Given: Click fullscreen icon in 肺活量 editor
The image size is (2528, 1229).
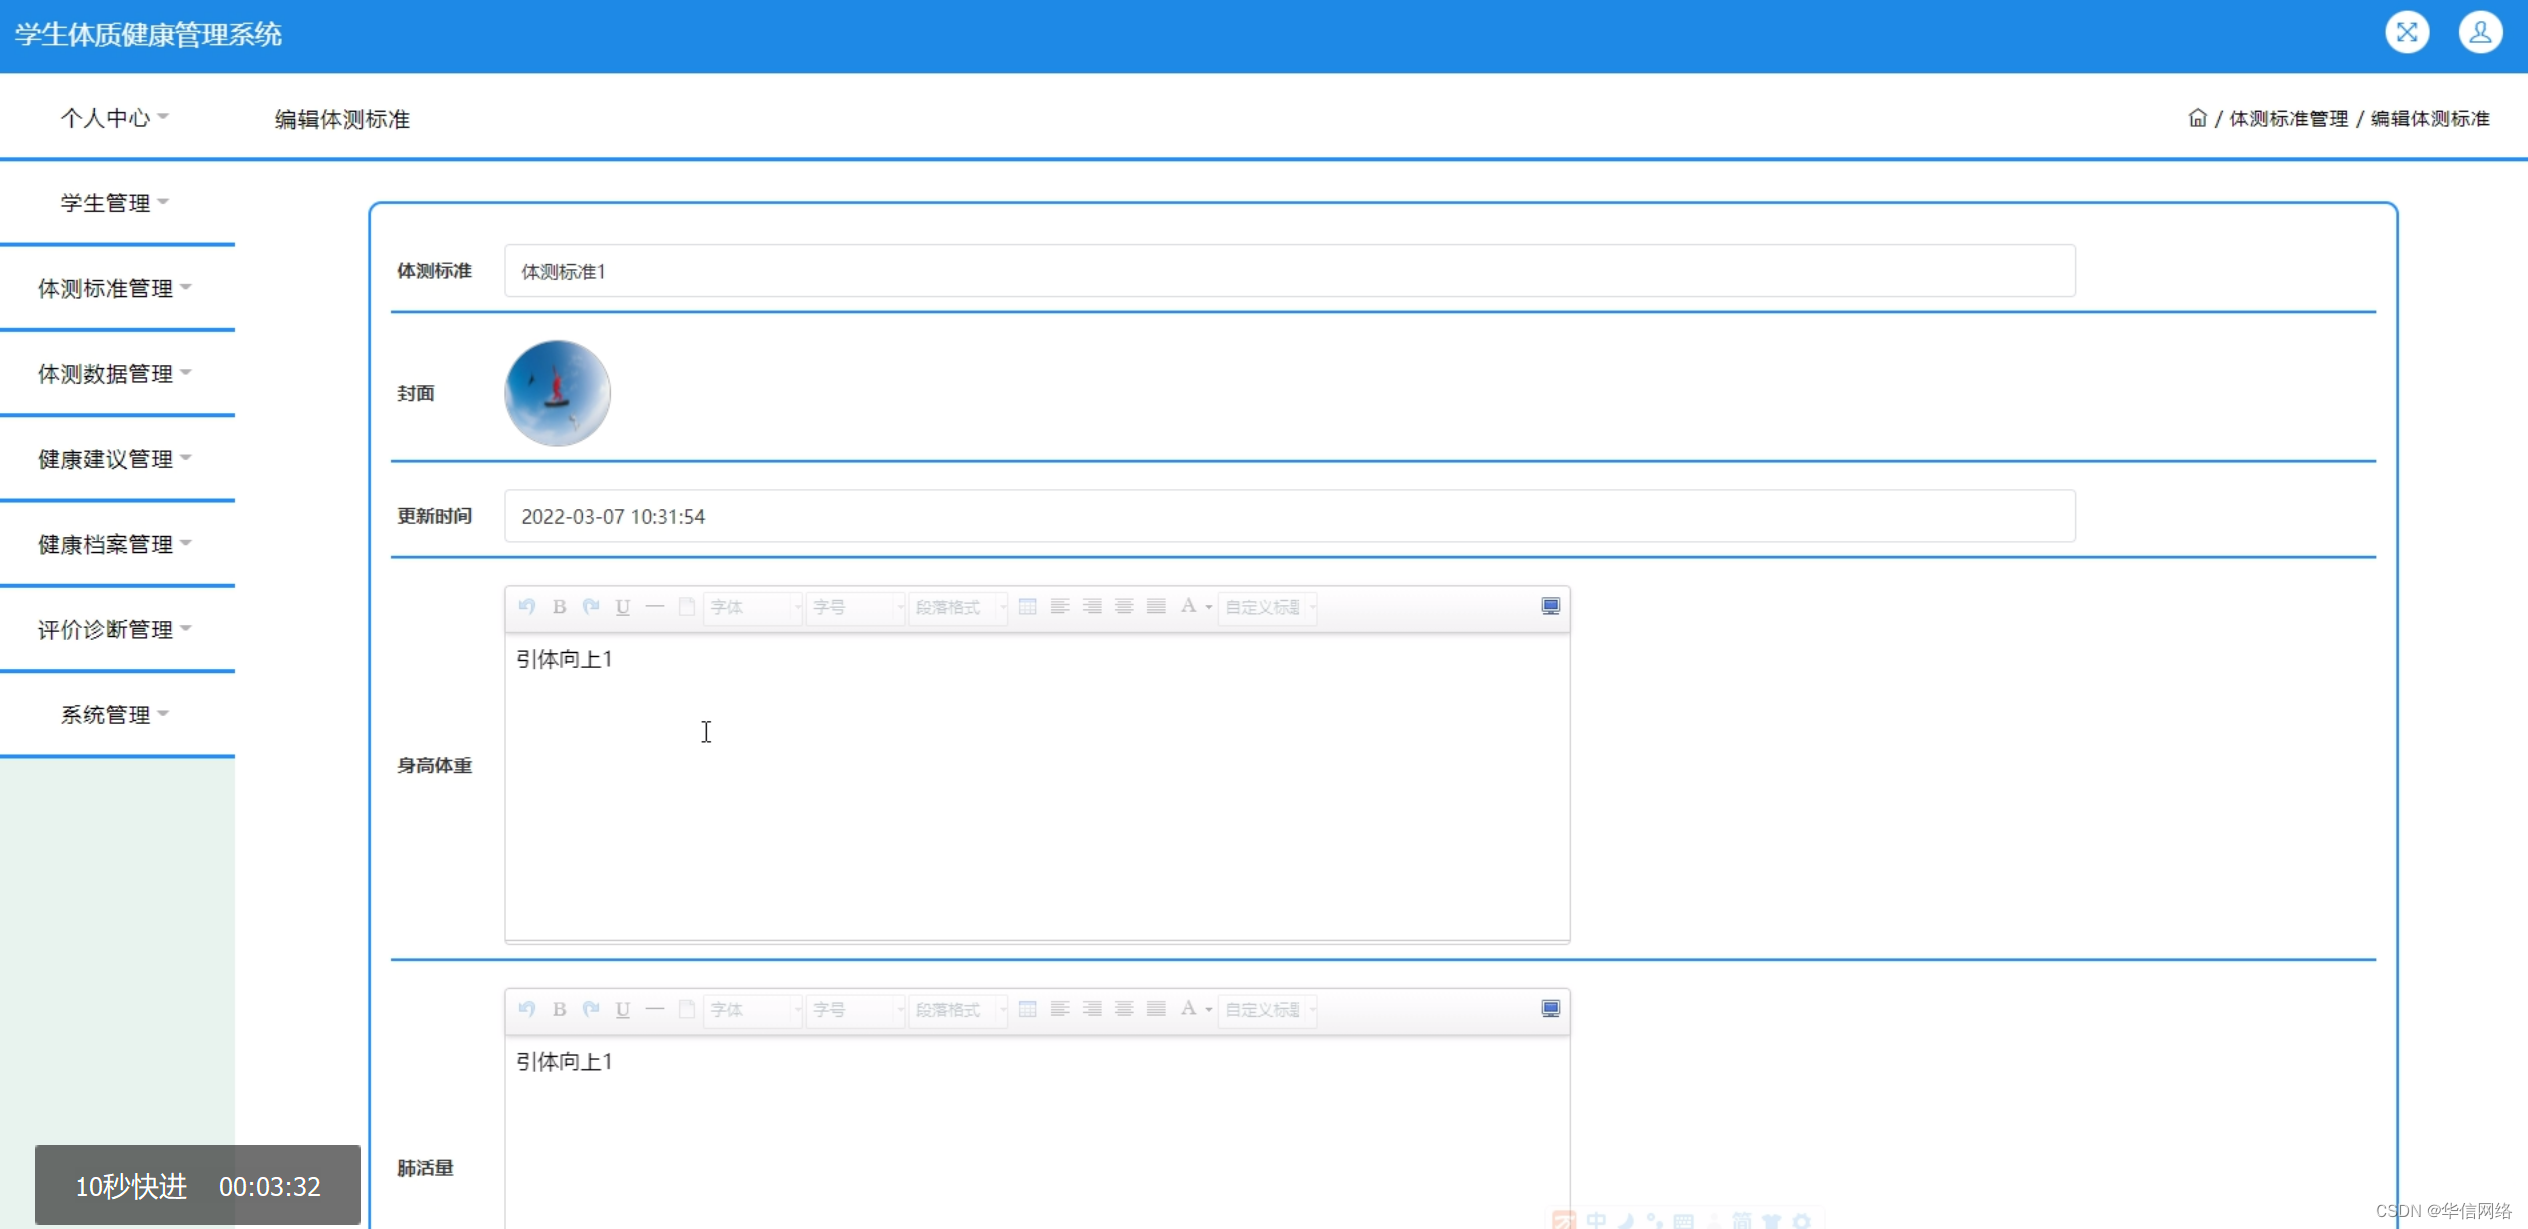Looking at the screenshot, I should [x=1550, y=1009].
